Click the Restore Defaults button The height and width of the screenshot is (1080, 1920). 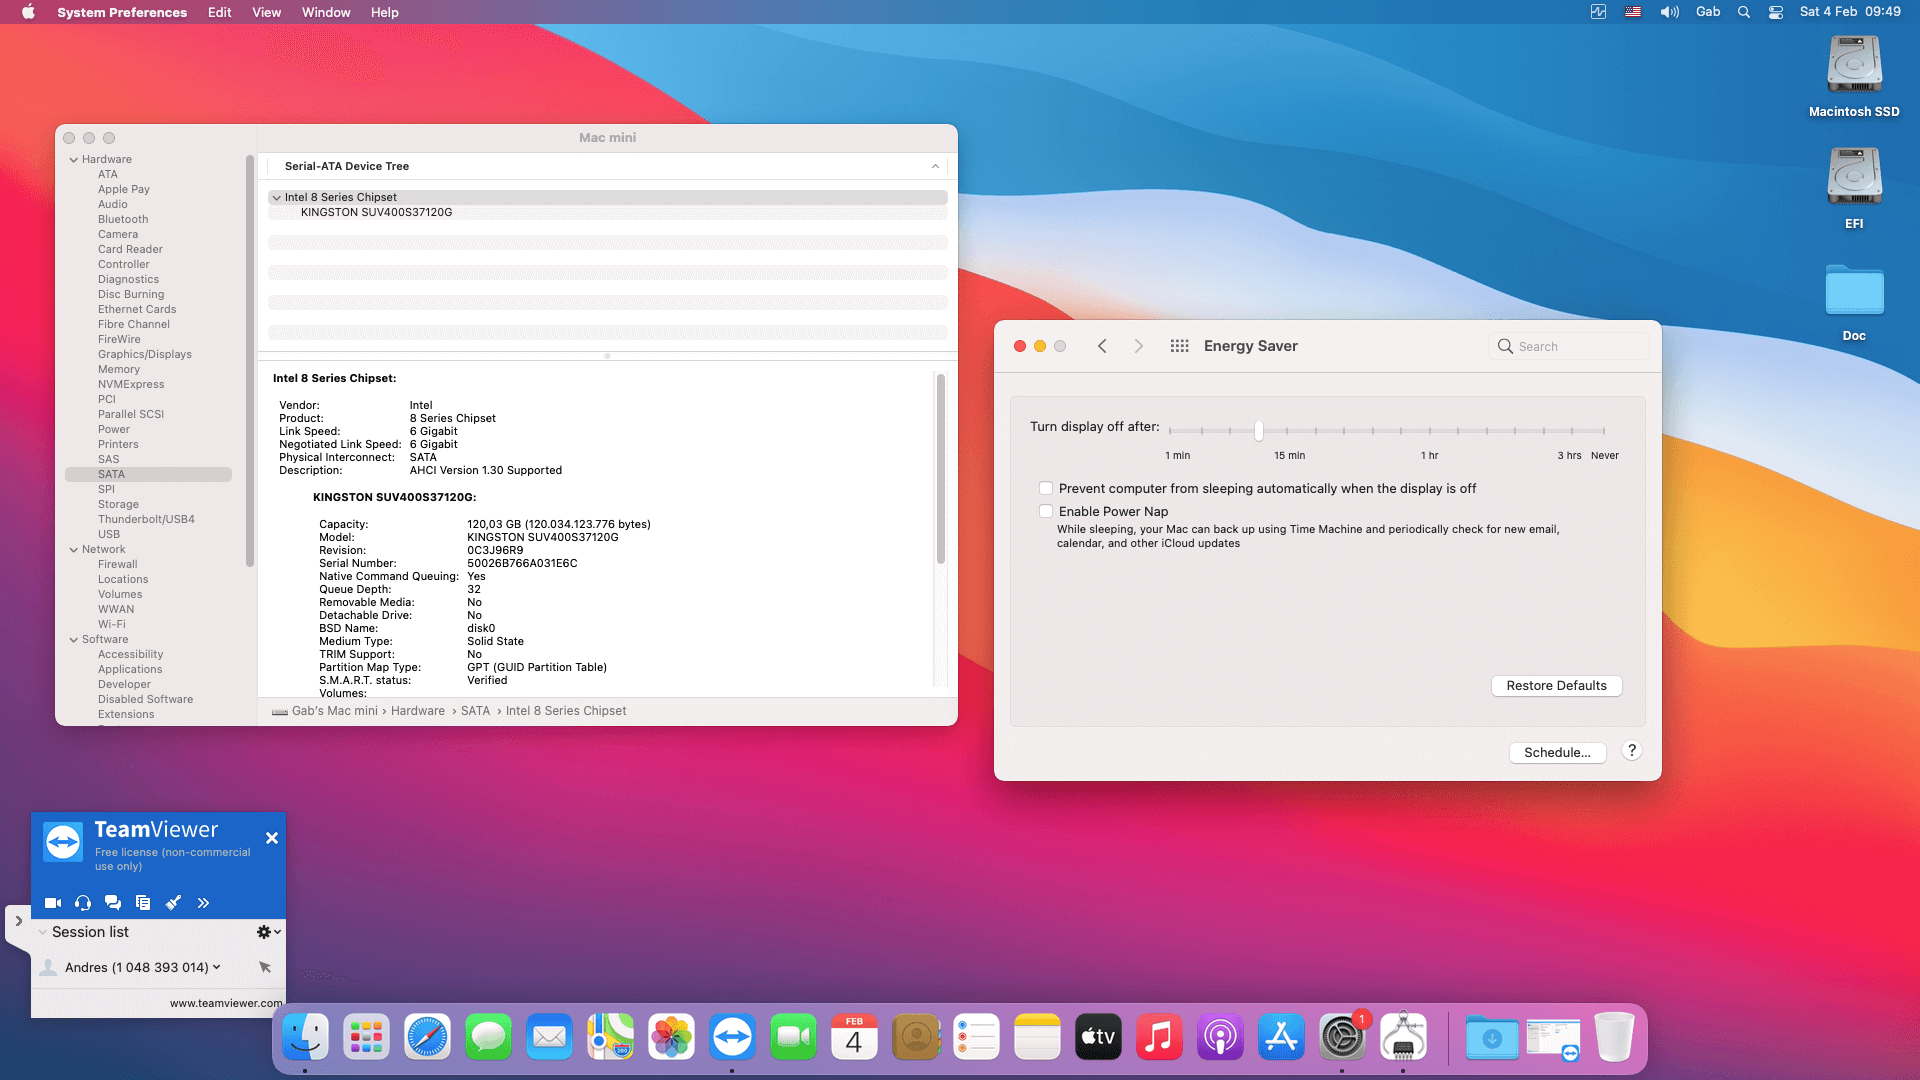pos(1556,685)
